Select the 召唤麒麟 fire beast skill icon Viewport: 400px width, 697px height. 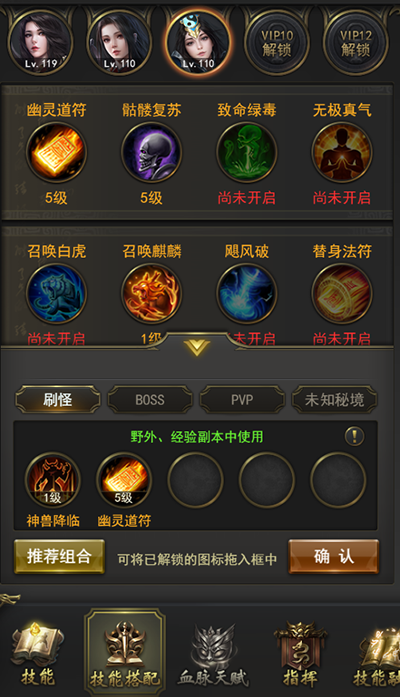click(152, 293)
